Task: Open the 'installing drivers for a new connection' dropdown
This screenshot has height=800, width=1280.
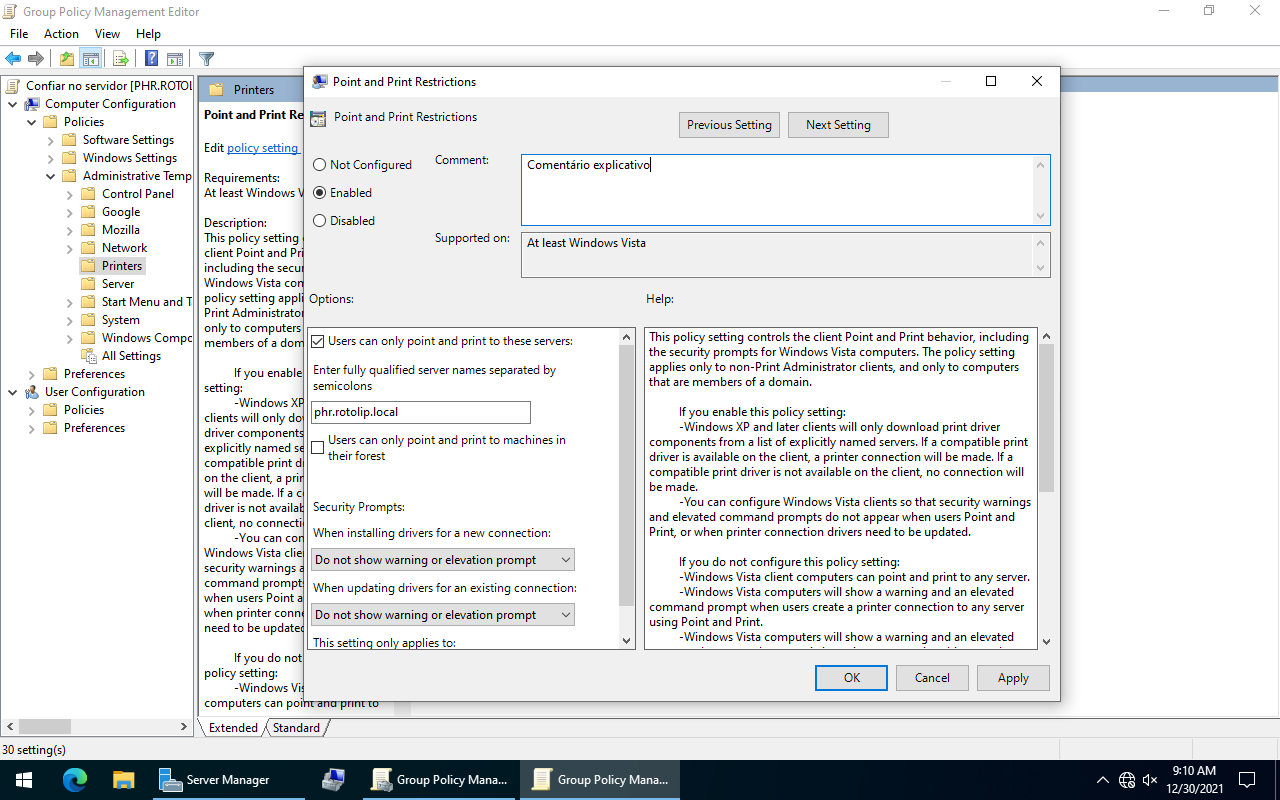Action: coord(443,560)
